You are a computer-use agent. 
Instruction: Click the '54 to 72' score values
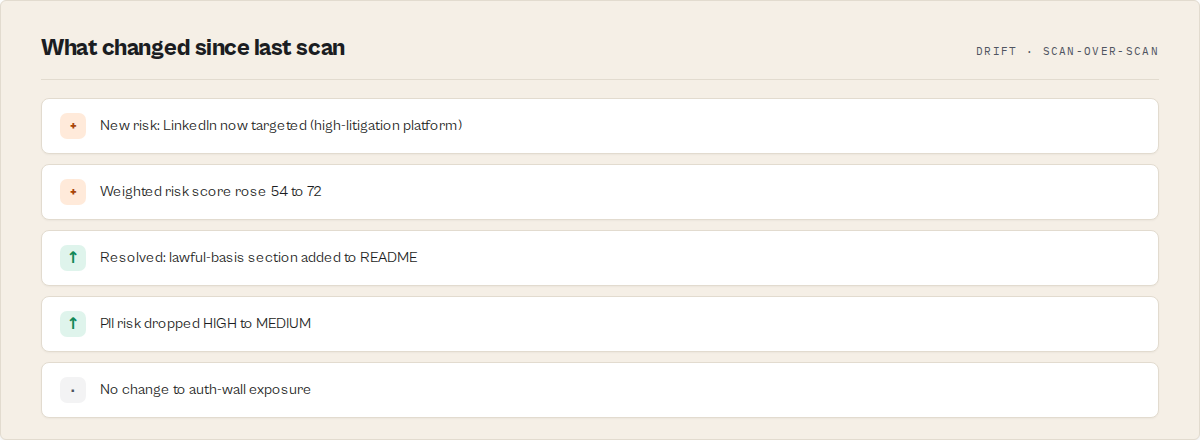296,192
